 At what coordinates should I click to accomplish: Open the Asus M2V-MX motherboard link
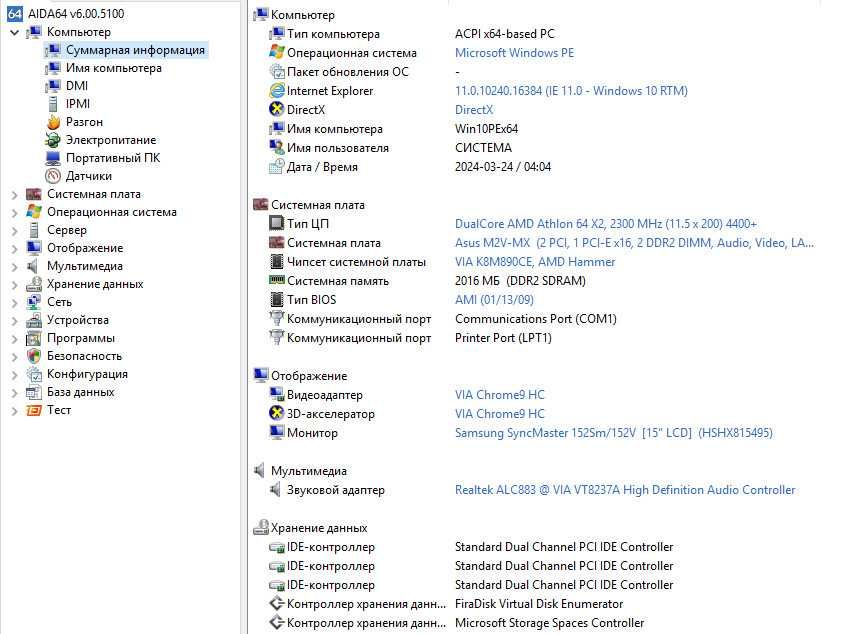tap(635, 243)
